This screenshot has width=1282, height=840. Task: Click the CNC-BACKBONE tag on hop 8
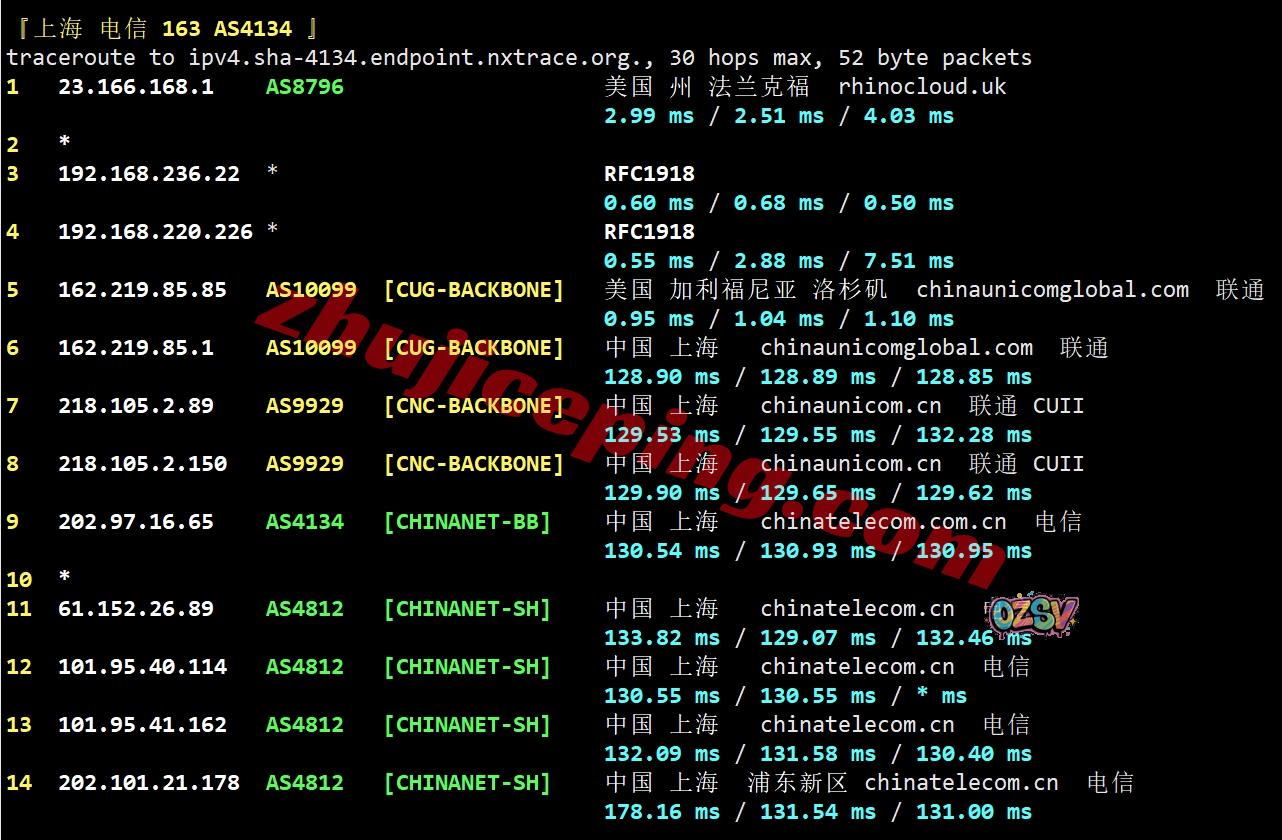click(x=473, y=464)
